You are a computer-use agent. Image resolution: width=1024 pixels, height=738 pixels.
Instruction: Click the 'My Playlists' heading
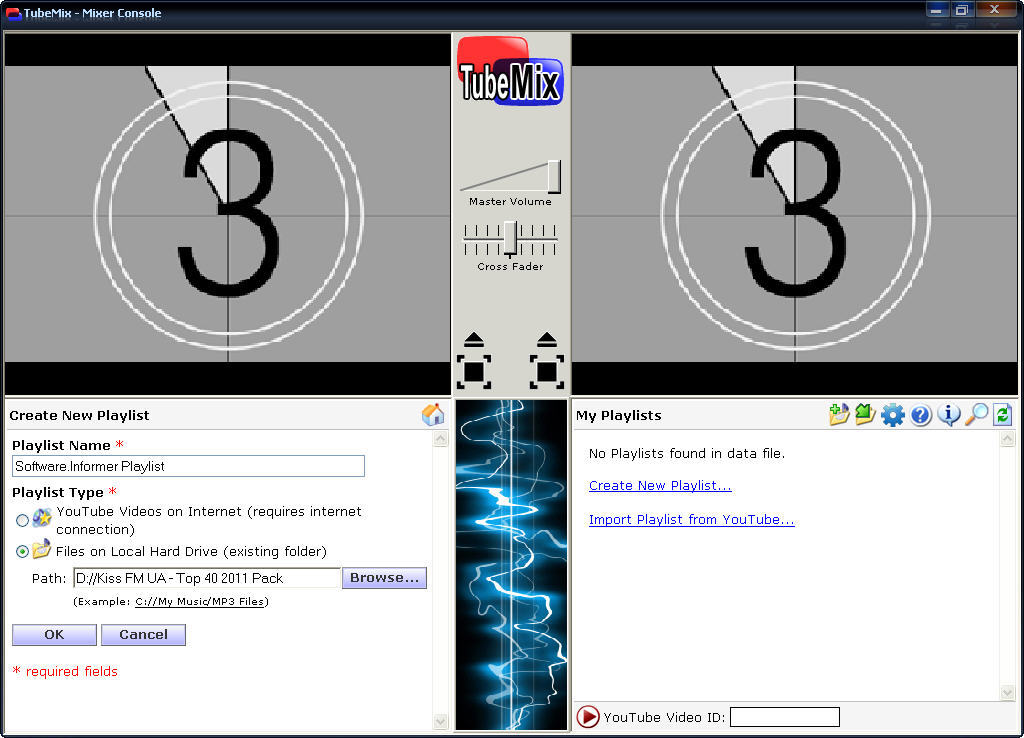pos(618,415)
